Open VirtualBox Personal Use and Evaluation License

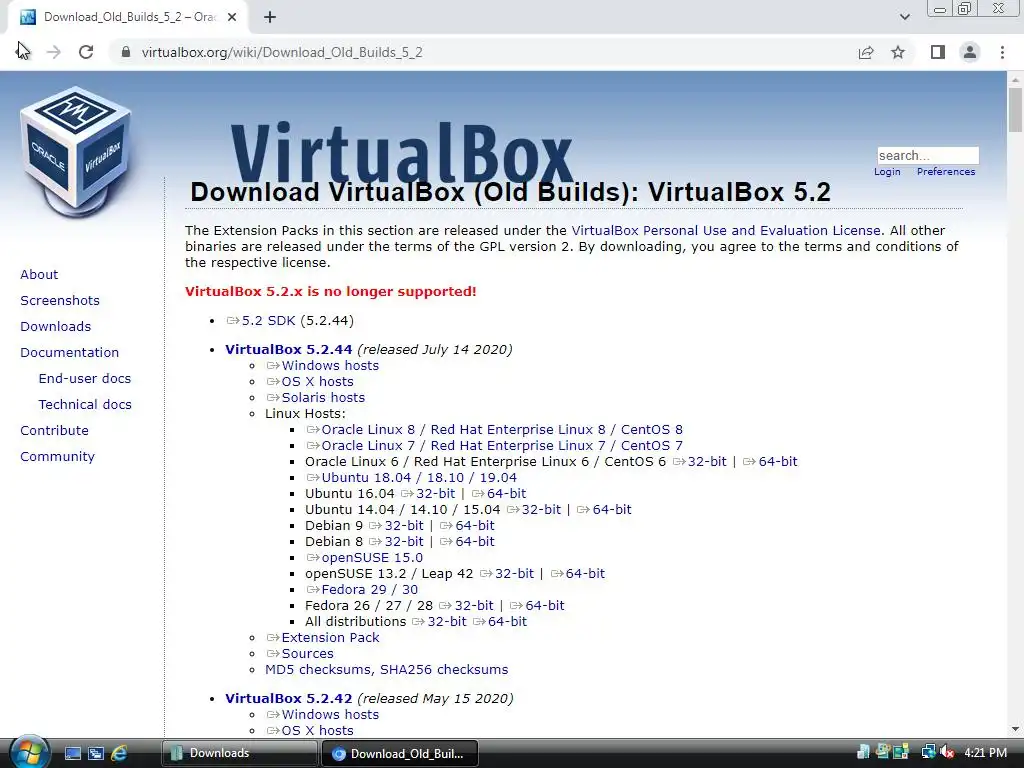pos(726,231)
